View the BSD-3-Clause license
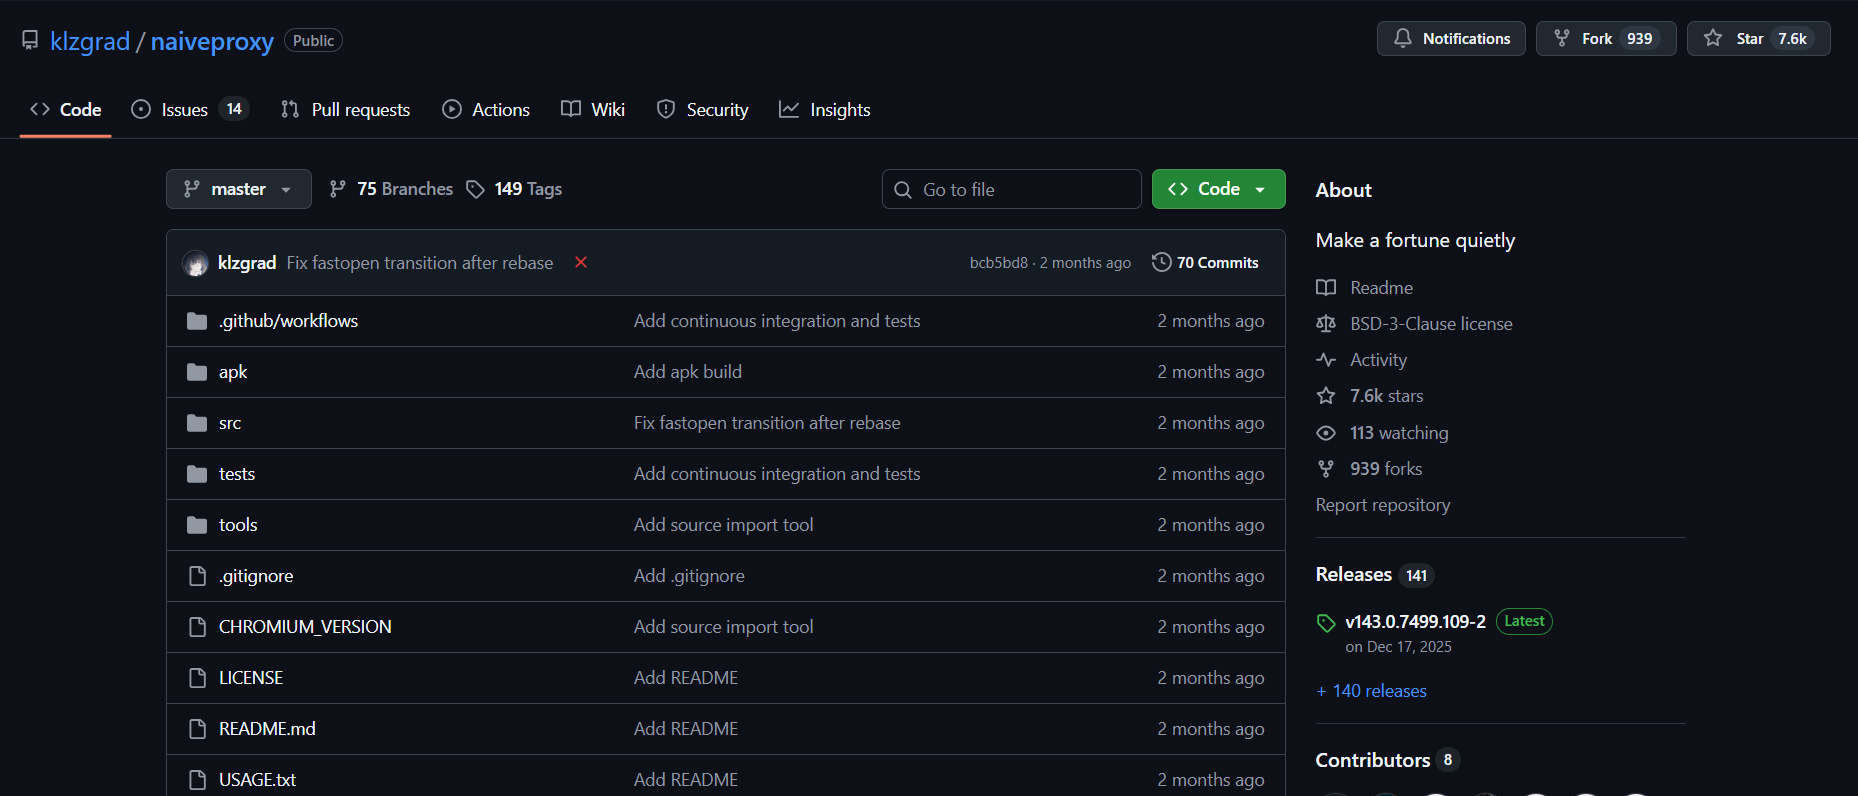 tap(1431, 324)
